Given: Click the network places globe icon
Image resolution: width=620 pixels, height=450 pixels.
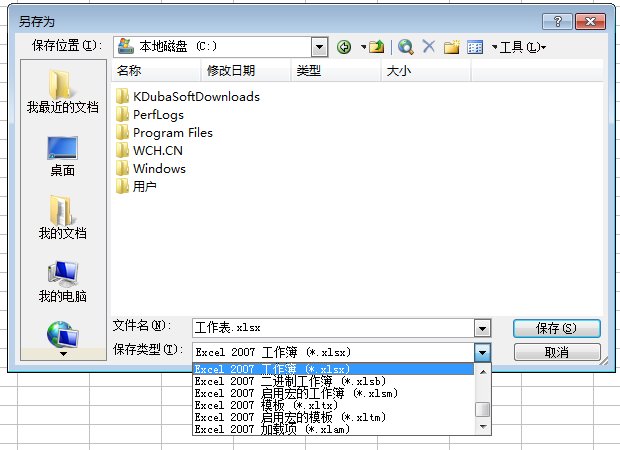Looking at the screenshot, I should pos(62,335).
